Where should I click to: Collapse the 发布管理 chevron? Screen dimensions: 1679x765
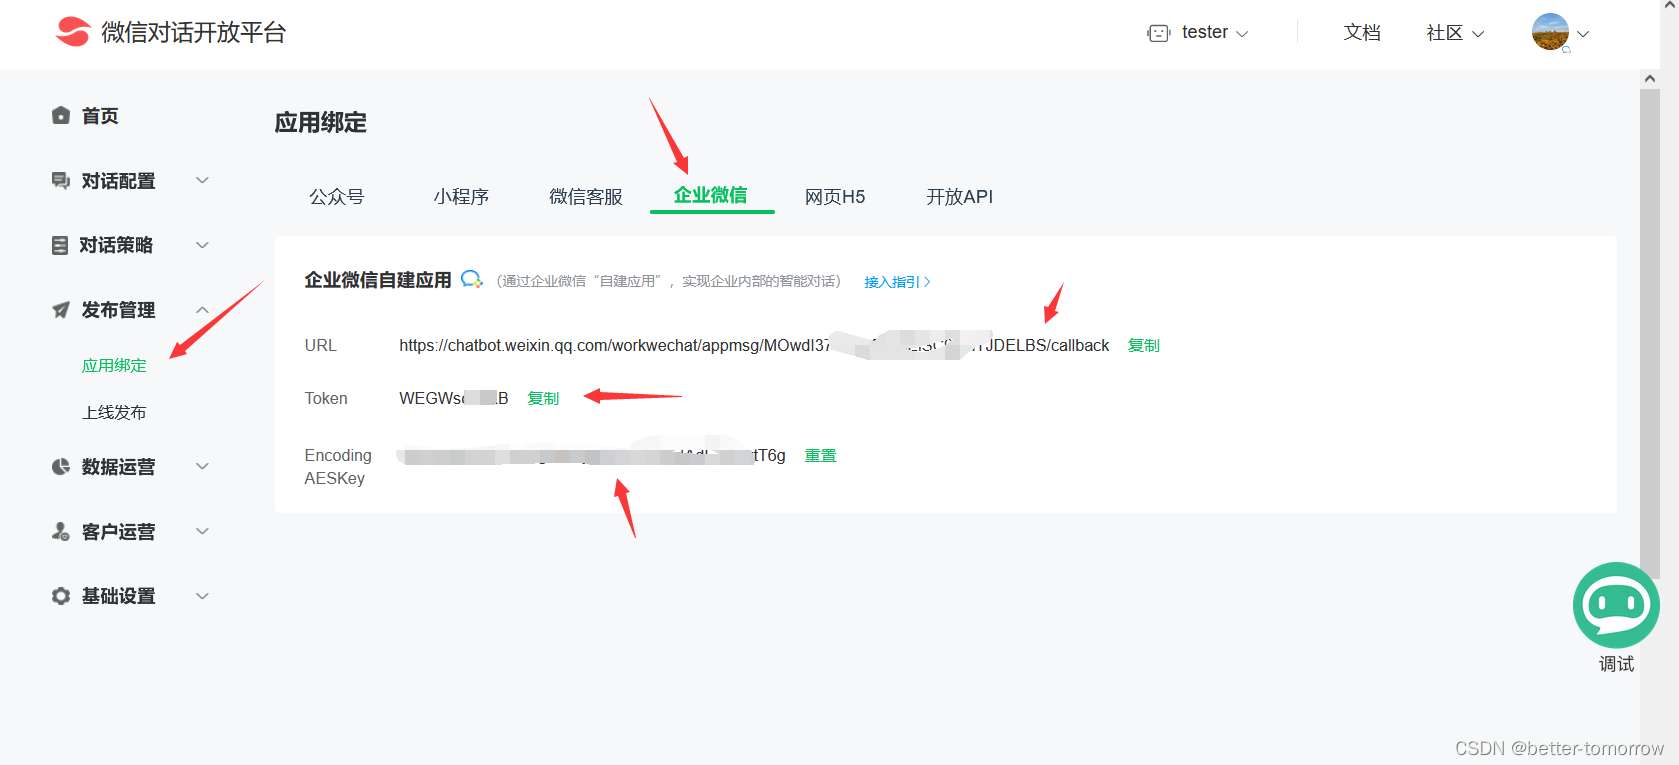[202, 310]
